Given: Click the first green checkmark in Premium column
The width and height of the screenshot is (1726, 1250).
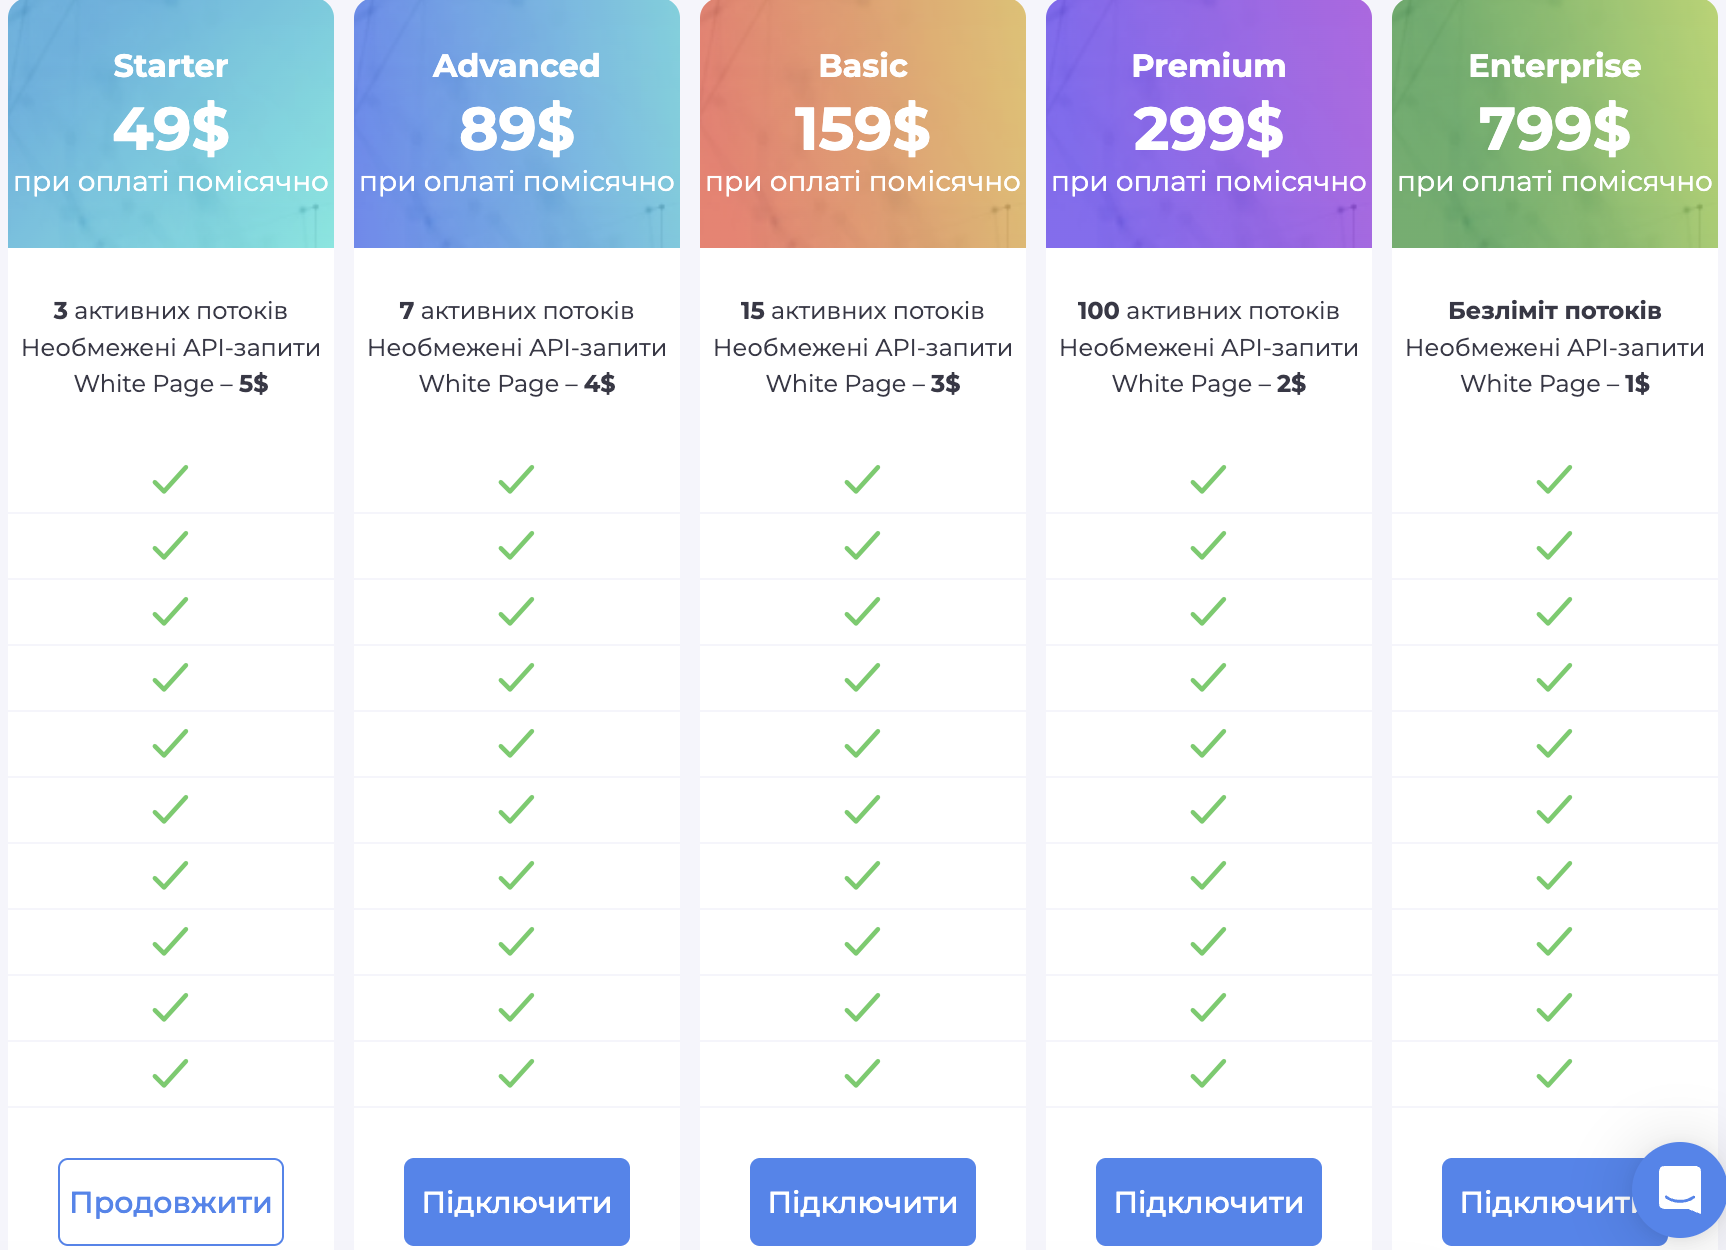Looking at the screenshot, I should click(x=1208, y=479).
